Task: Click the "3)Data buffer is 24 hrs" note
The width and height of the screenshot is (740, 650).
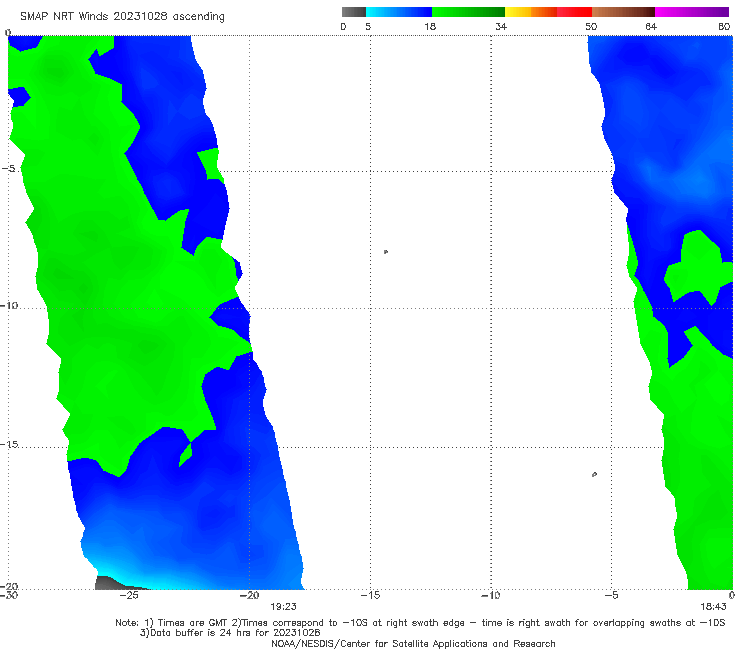Action: tap(230, 633)
